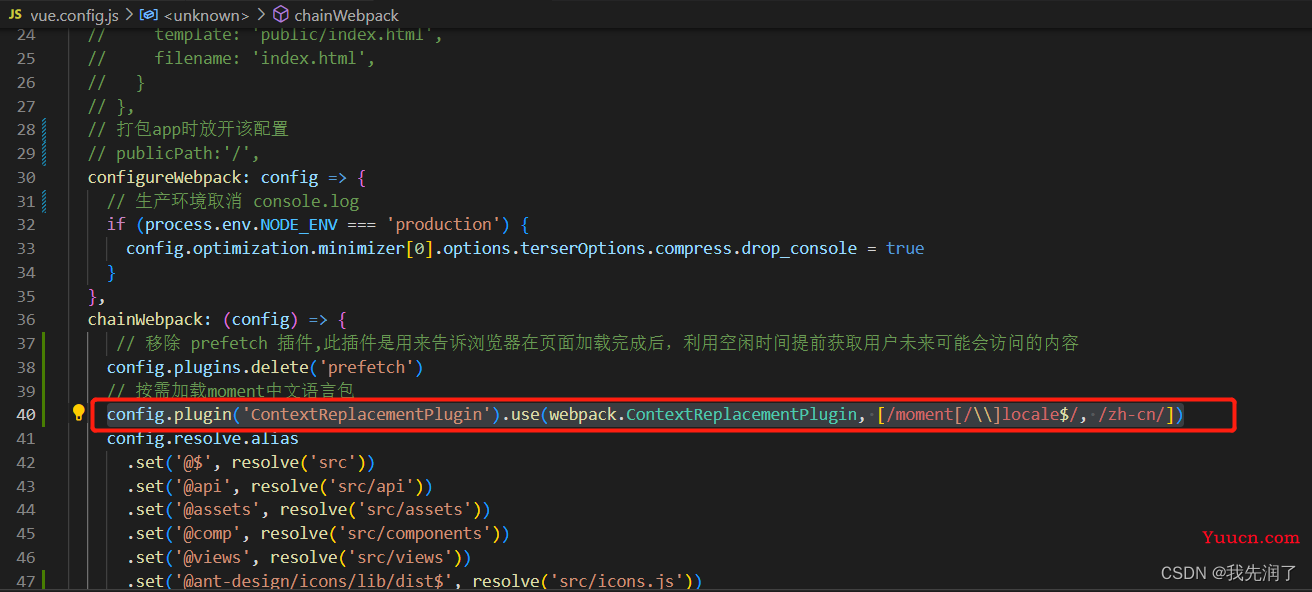Click the 移除 prefetch 插件 comment line
This screenshot has height=592, width=1312.
click(598, 343)
